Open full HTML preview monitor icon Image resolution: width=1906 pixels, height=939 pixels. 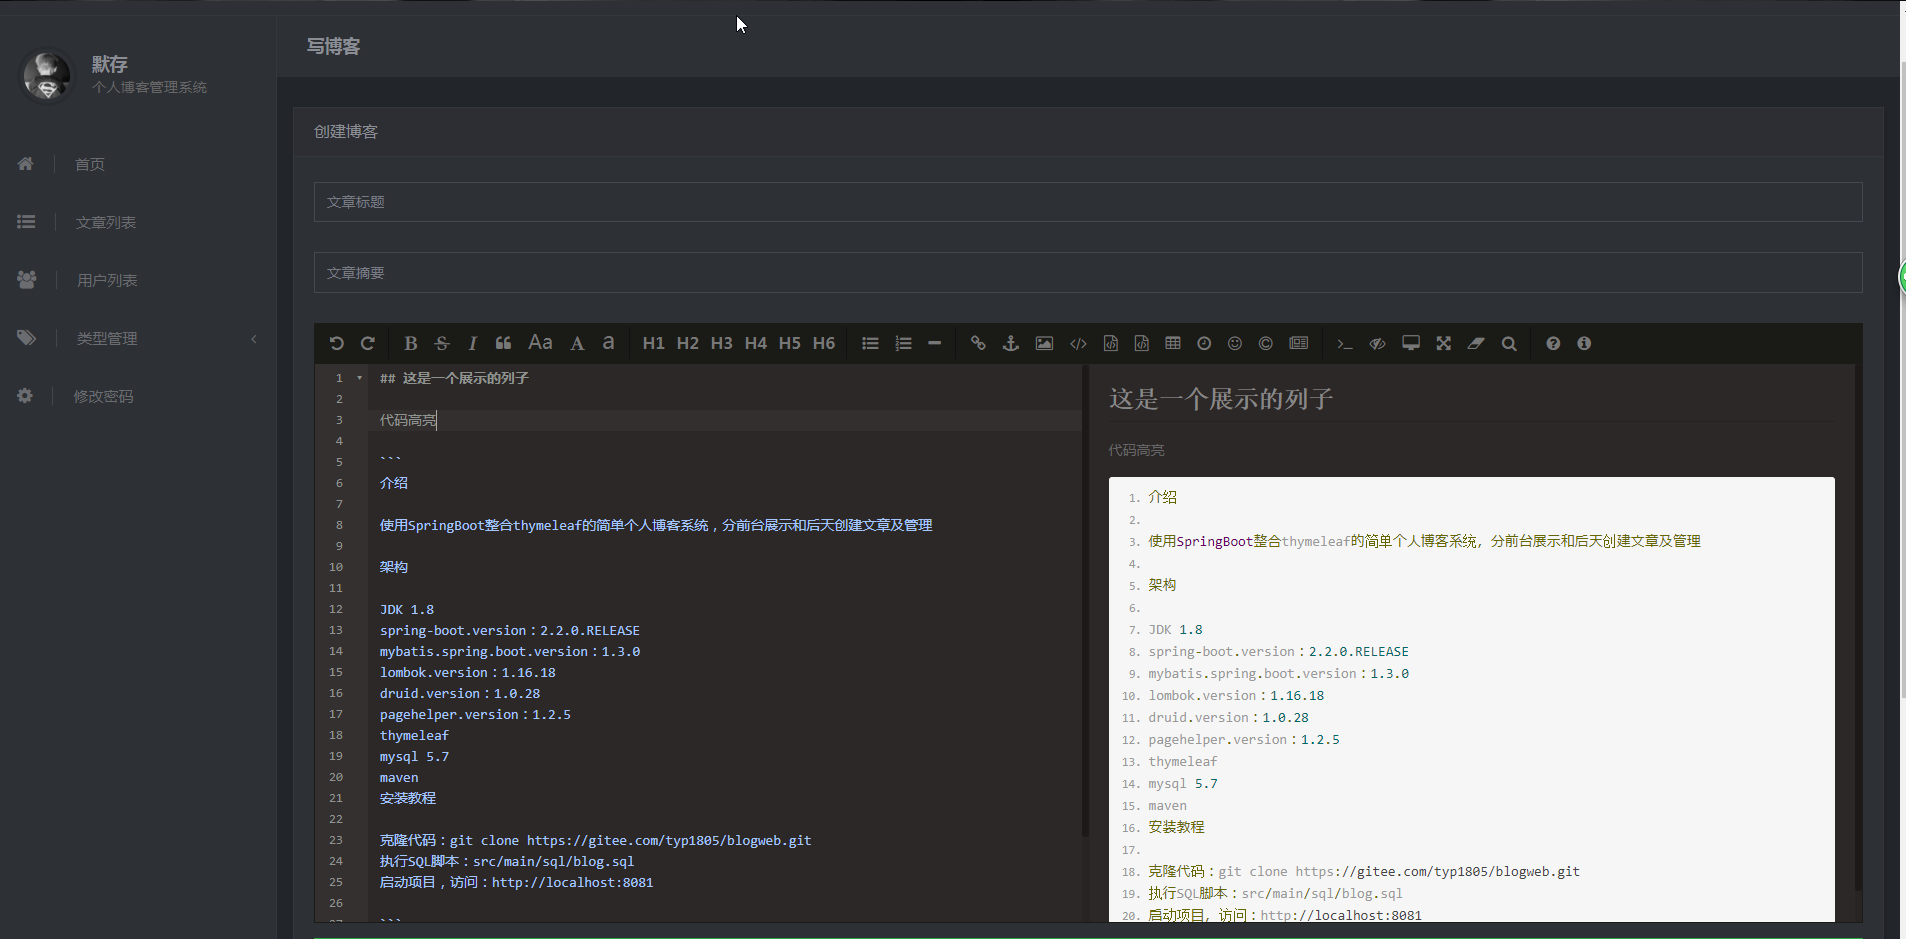coord(1411,343)
